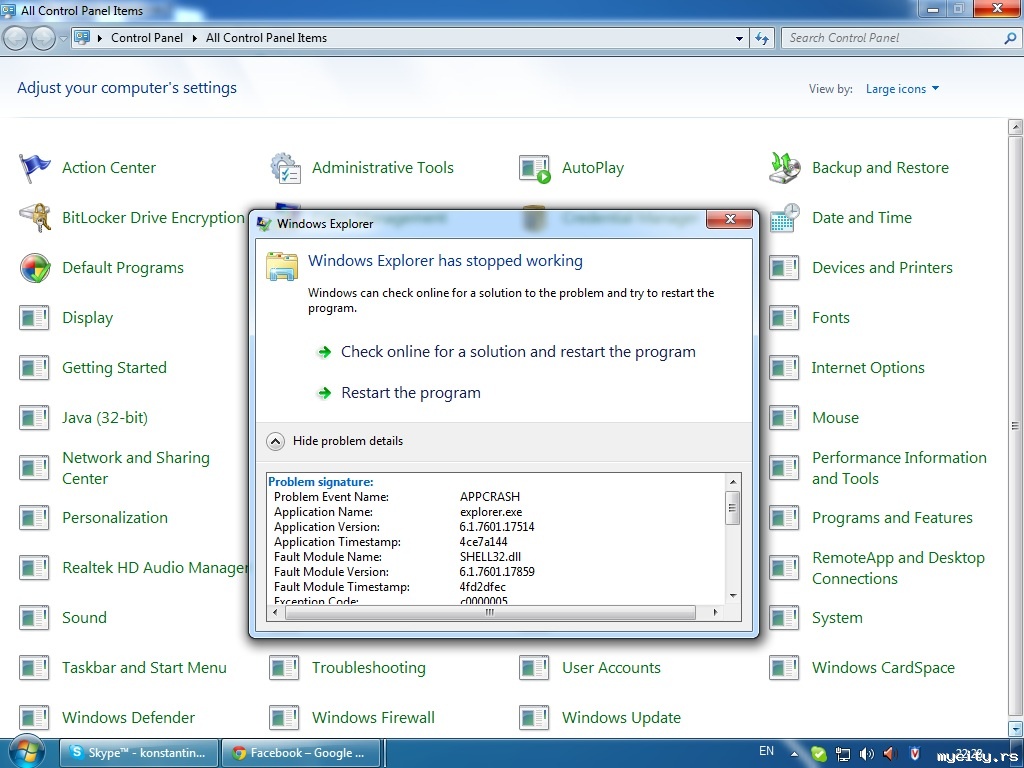Image resolution: width=1024 pixels, height=768 pixels.
Task: Click the volume speaker tray icon
Action: point(864,753)
